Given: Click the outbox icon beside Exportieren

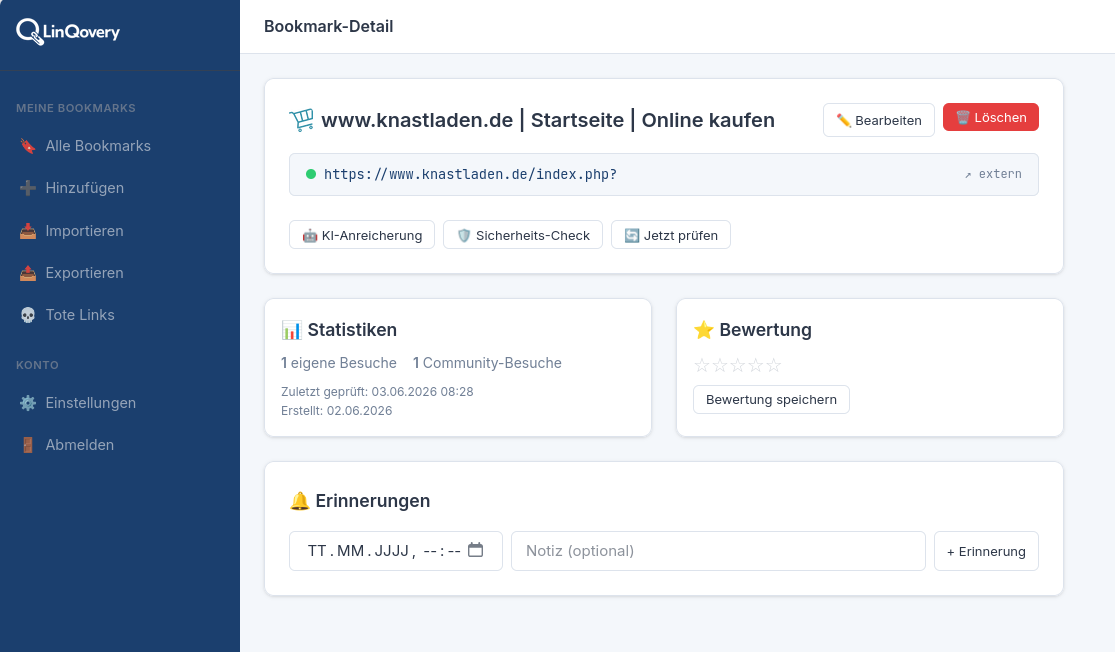Looking at the screenshot, I should [28, 272].
